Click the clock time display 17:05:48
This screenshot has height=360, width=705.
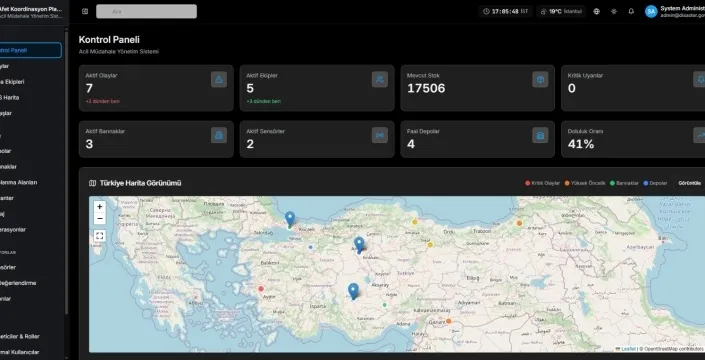click(x=506, y=11)
